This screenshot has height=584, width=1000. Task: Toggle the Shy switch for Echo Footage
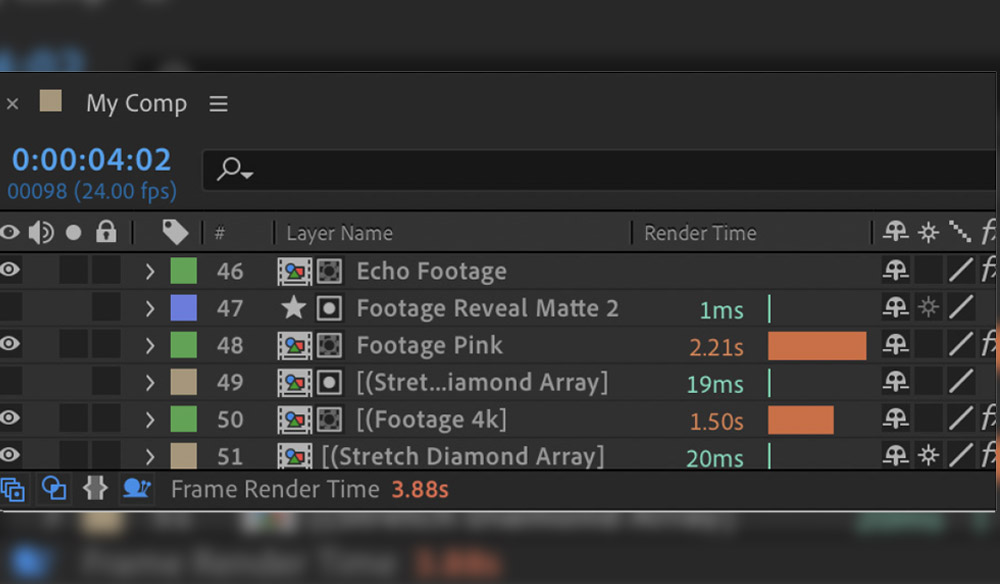click(x=896, y=270)
